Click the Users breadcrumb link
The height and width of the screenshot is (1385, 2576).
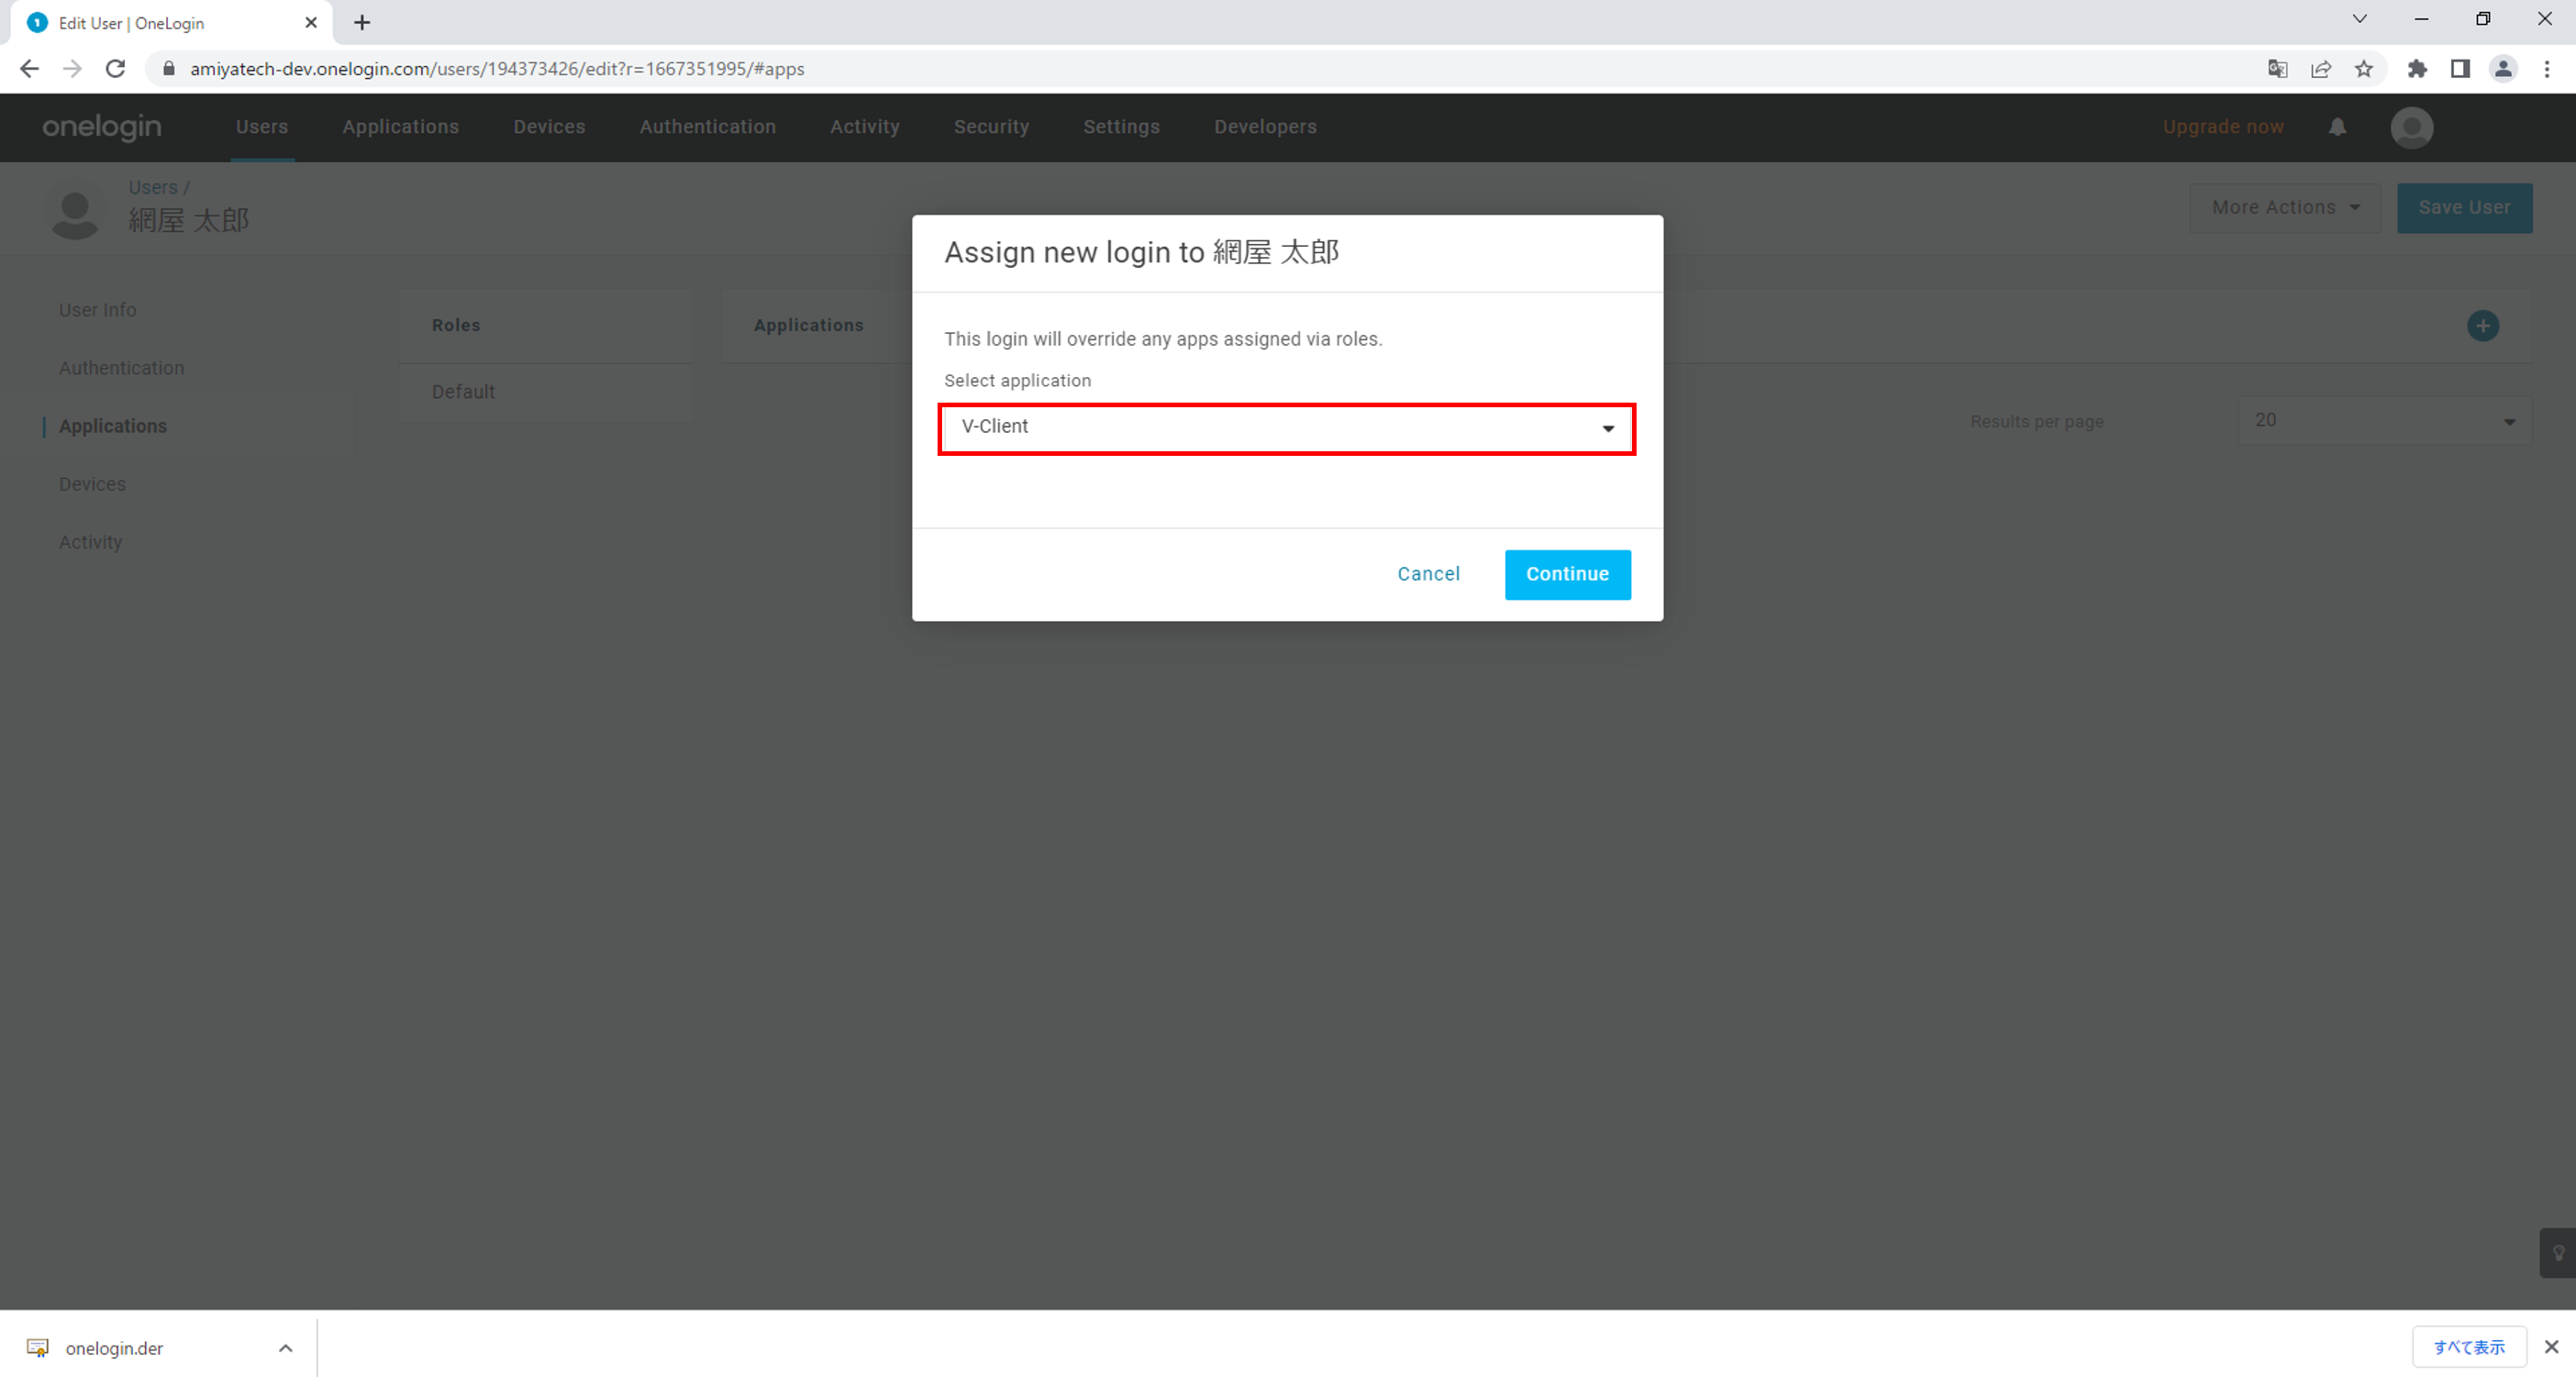(x=152, y=187)
